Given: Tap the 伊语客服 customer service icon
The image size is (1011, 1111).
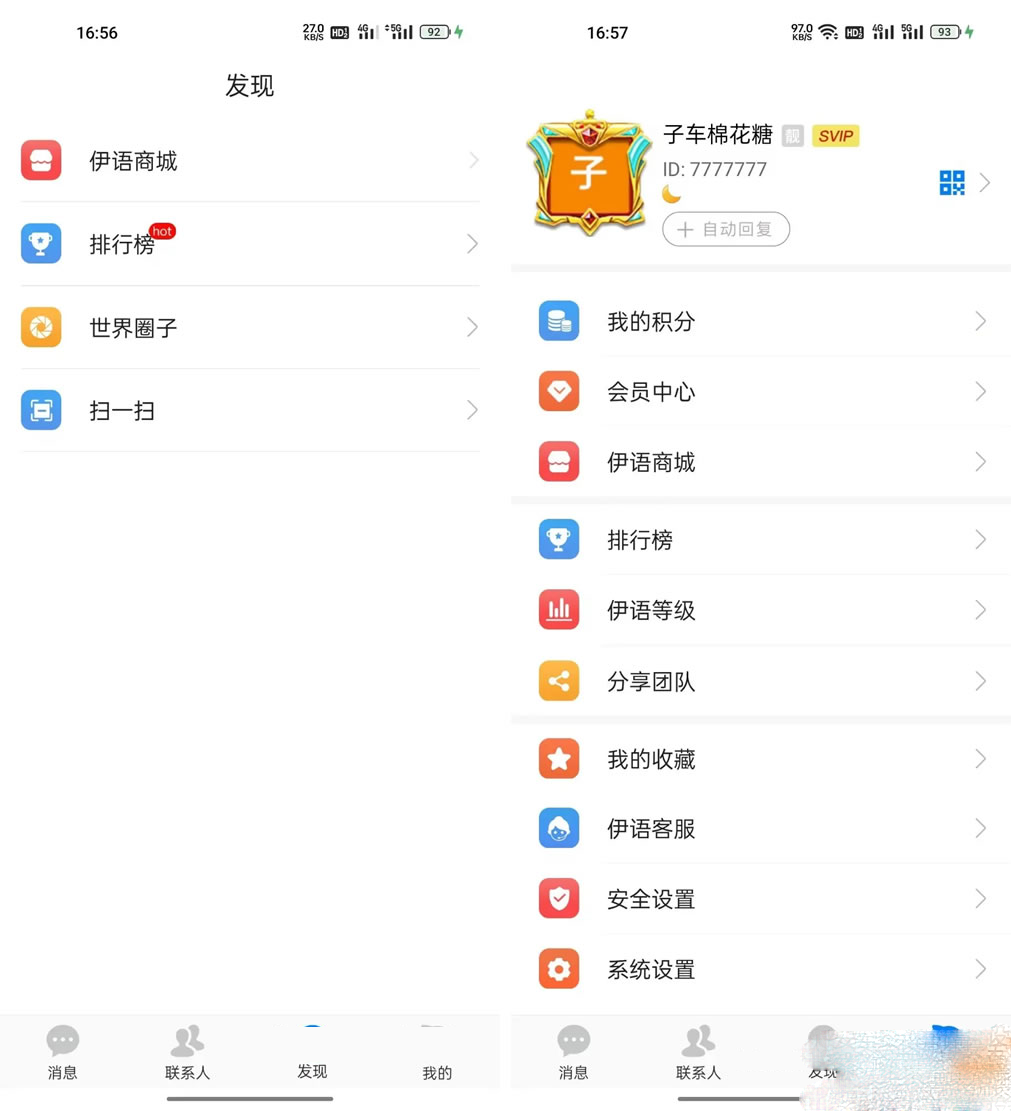Looking at the screenshot, I should [558, 829].
